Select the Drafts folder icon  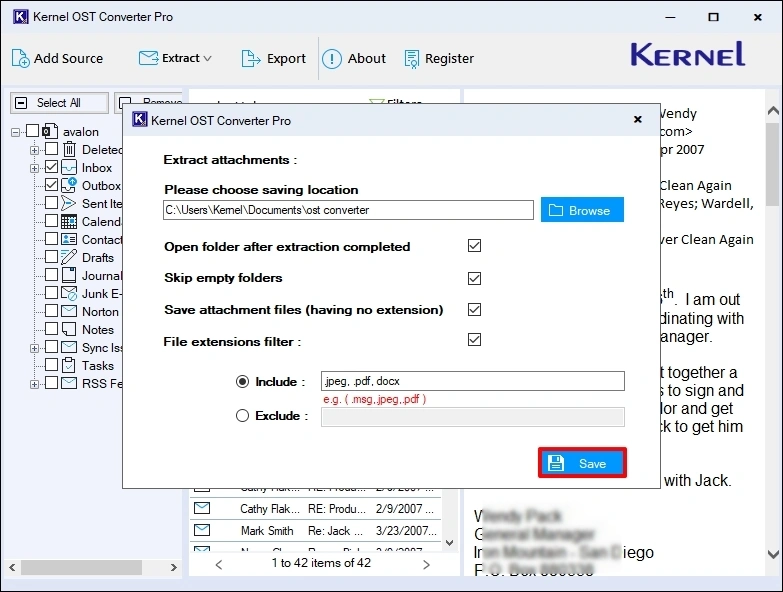click(x=69, y=258)
